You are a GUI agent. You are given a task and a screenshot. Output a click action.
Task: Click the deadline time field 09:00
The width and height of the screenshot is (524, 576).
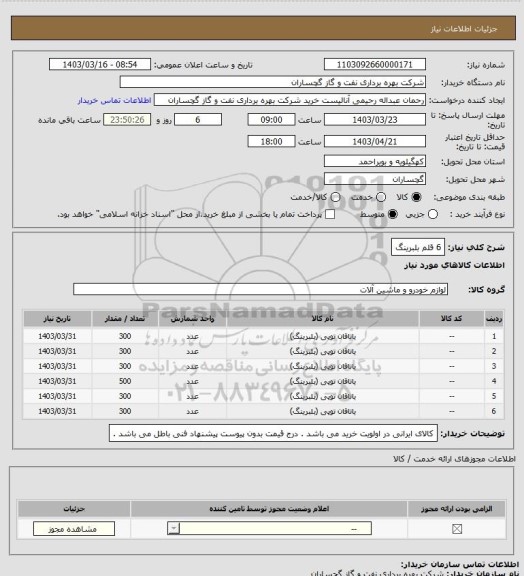pos(271,120)
